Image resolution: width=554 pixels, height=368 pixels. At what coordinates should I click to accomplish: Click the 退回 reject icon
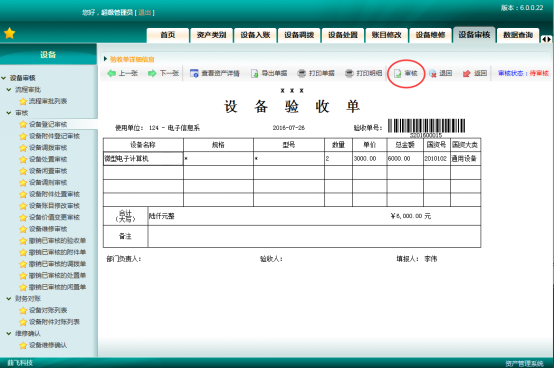click(x=432, y=73)
